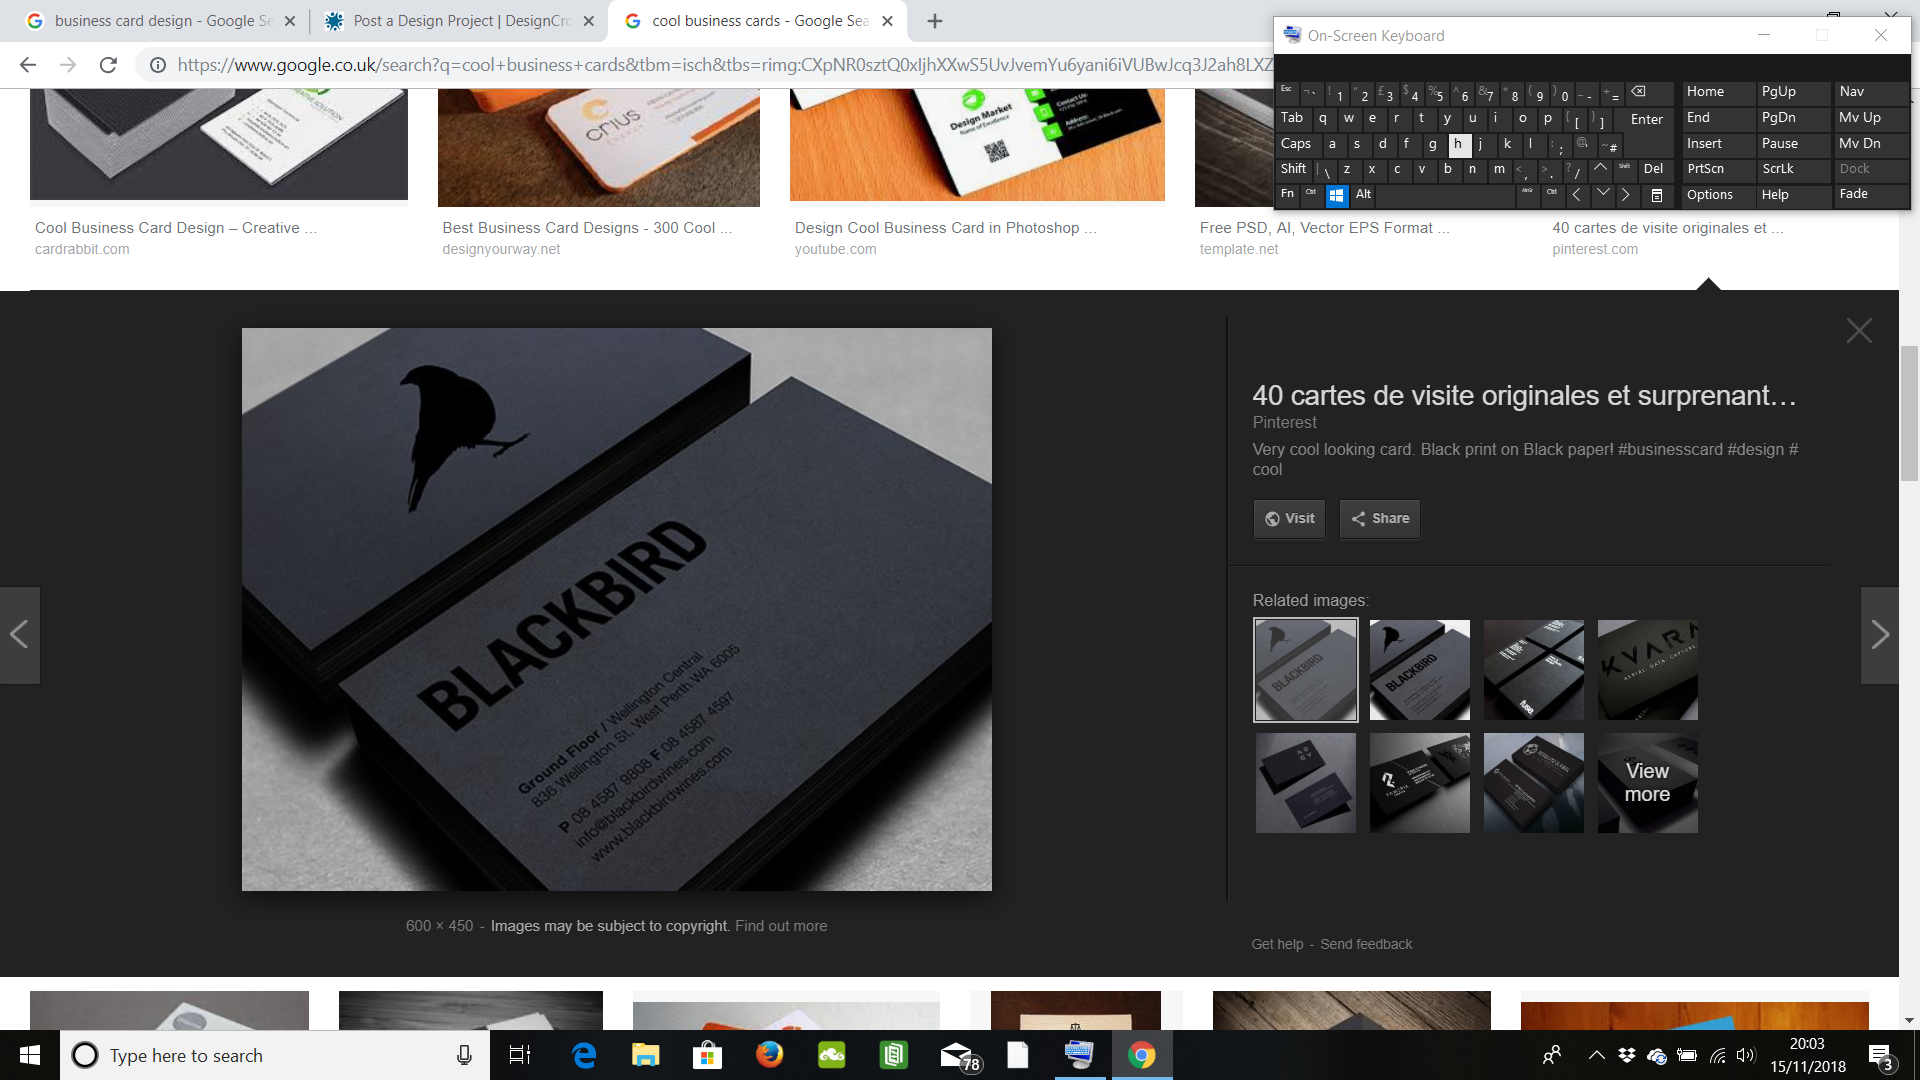1920x1080 pixels.
Task: Show the previous image with the left arrow
Action: pyautogui.click(x=19, y=635)
